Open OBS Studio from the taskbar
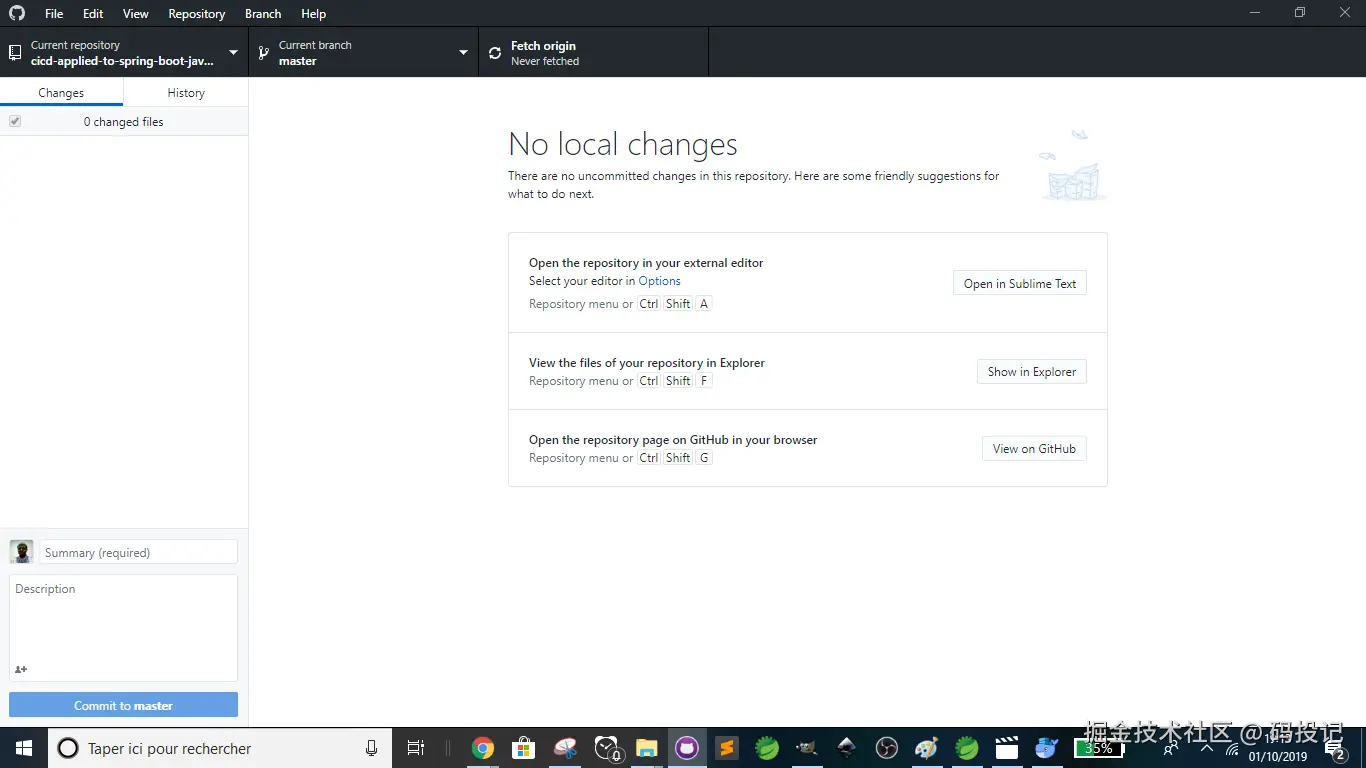The width and height of the screenshot is (1366, 768). [x=887, y=748]
